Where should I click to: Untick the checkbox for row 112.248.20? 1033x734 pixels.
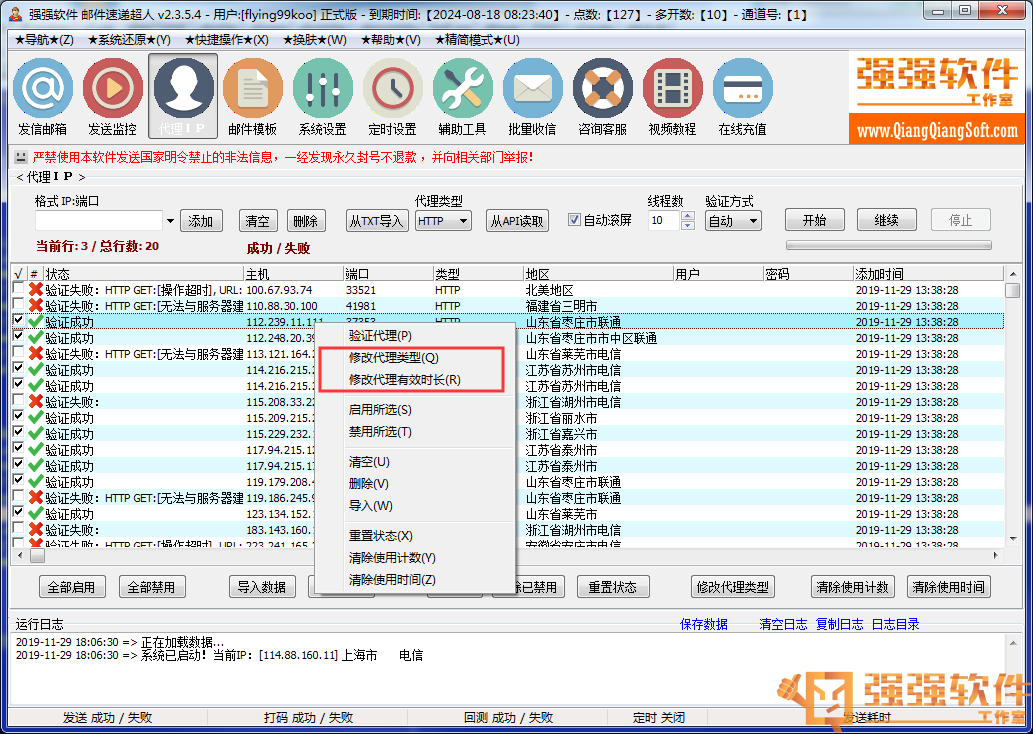point(18,337)
